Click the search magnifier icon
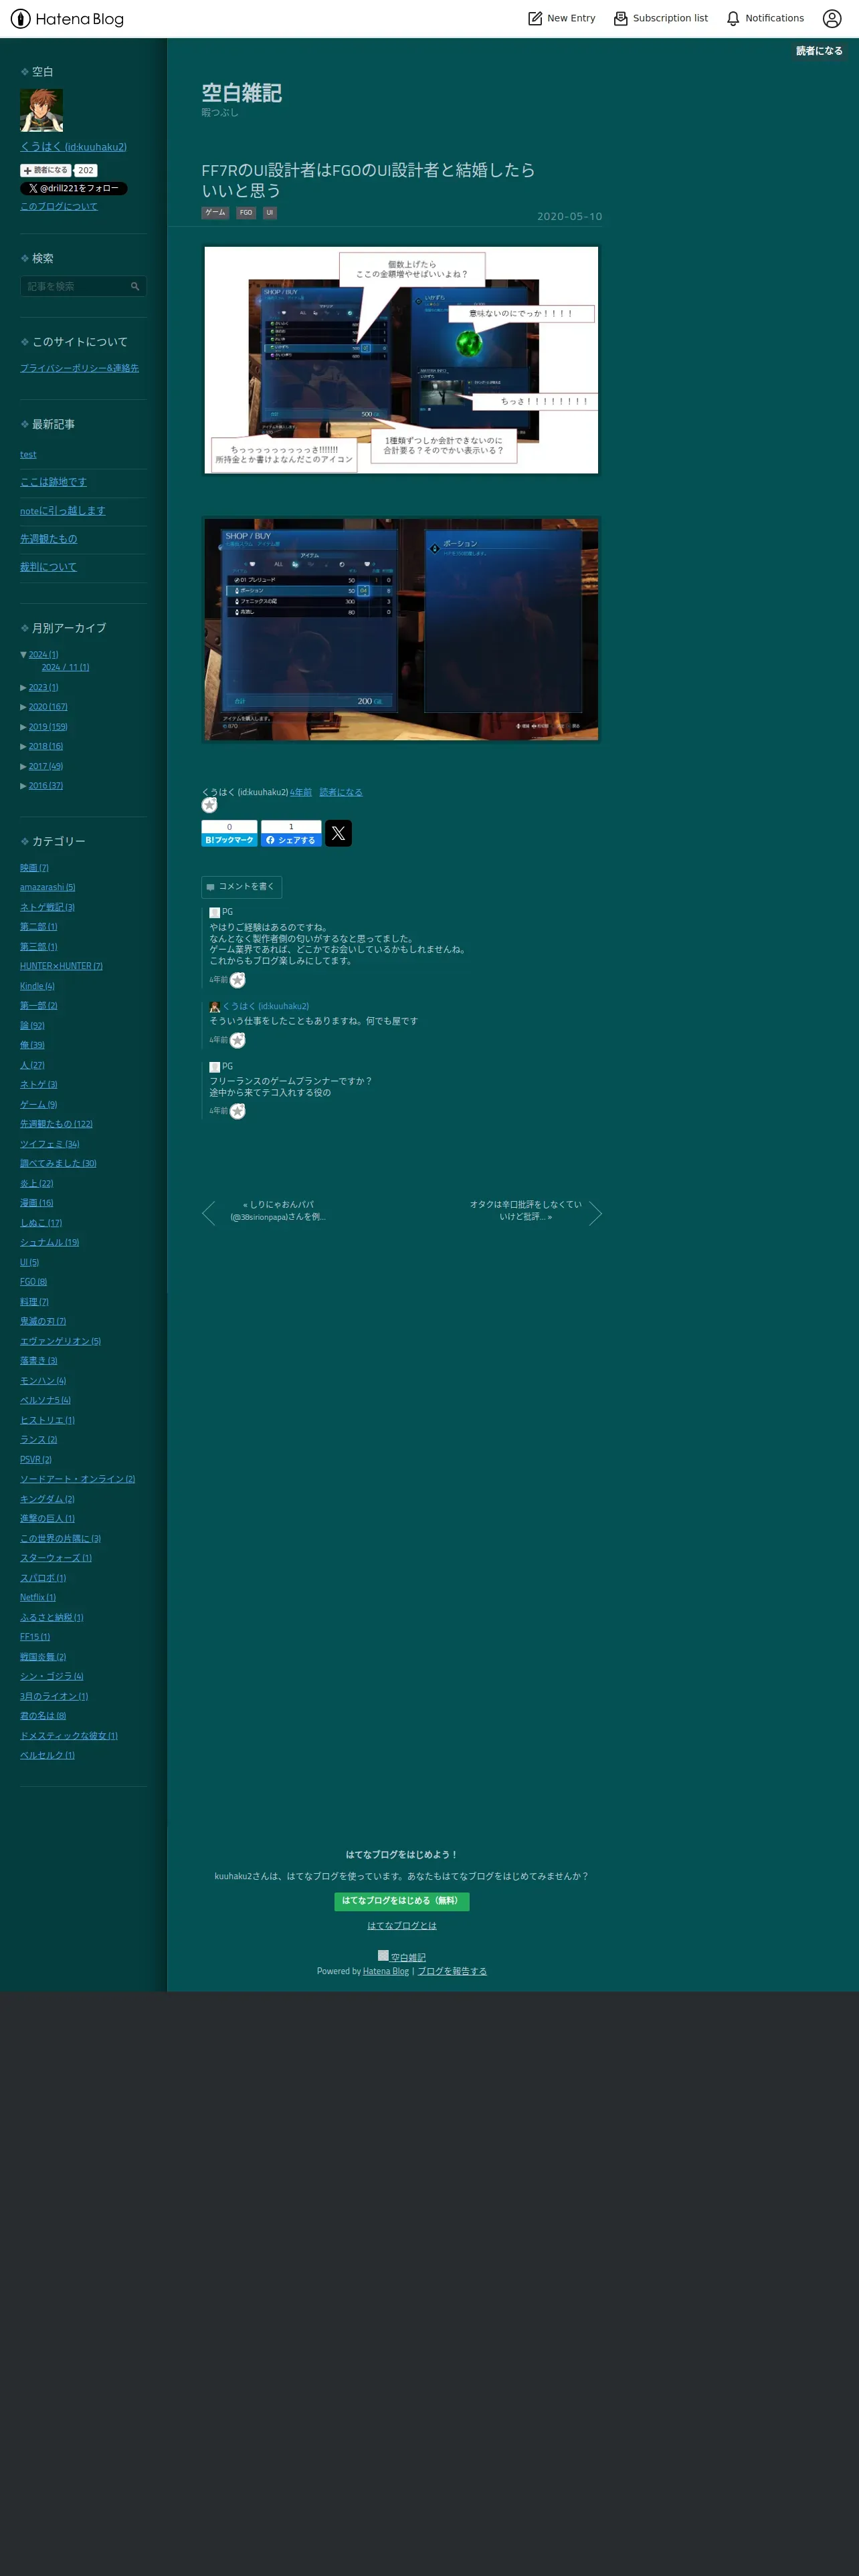 (135, 286)
